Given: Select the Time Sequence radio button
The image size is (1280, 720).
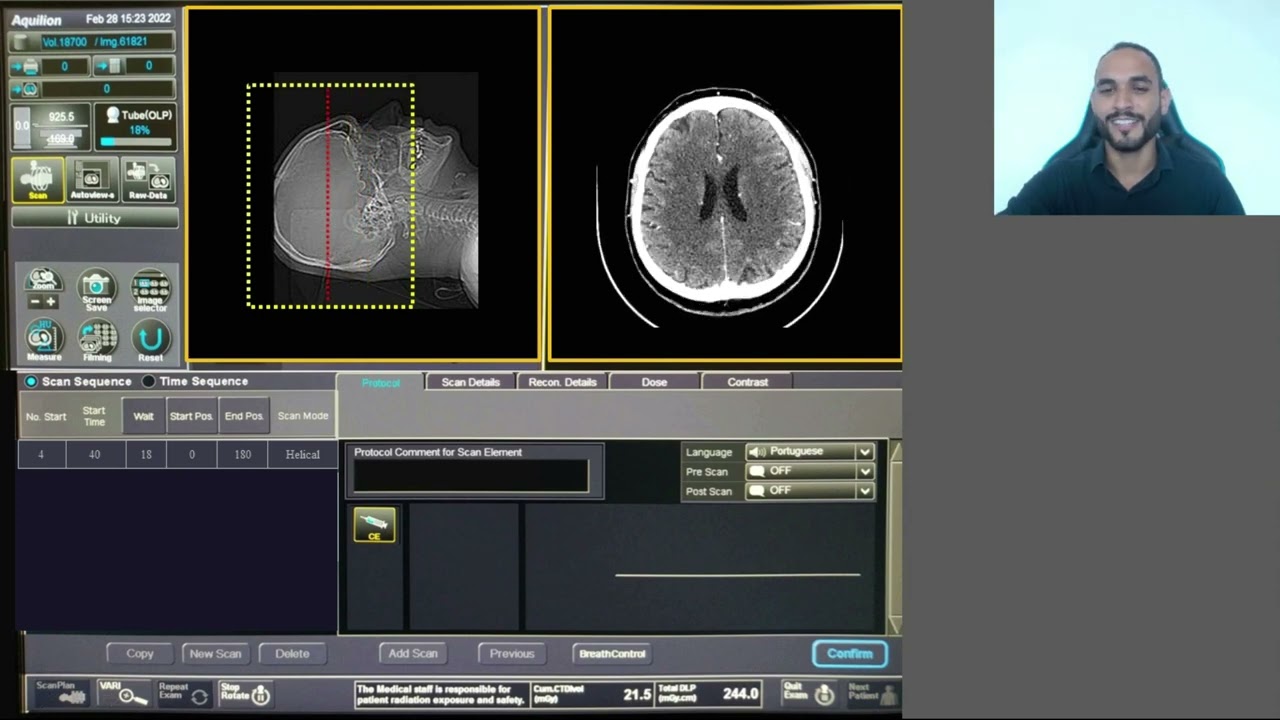Looking at the screenshot, I should pyautogui.click(x=149, y=381).
